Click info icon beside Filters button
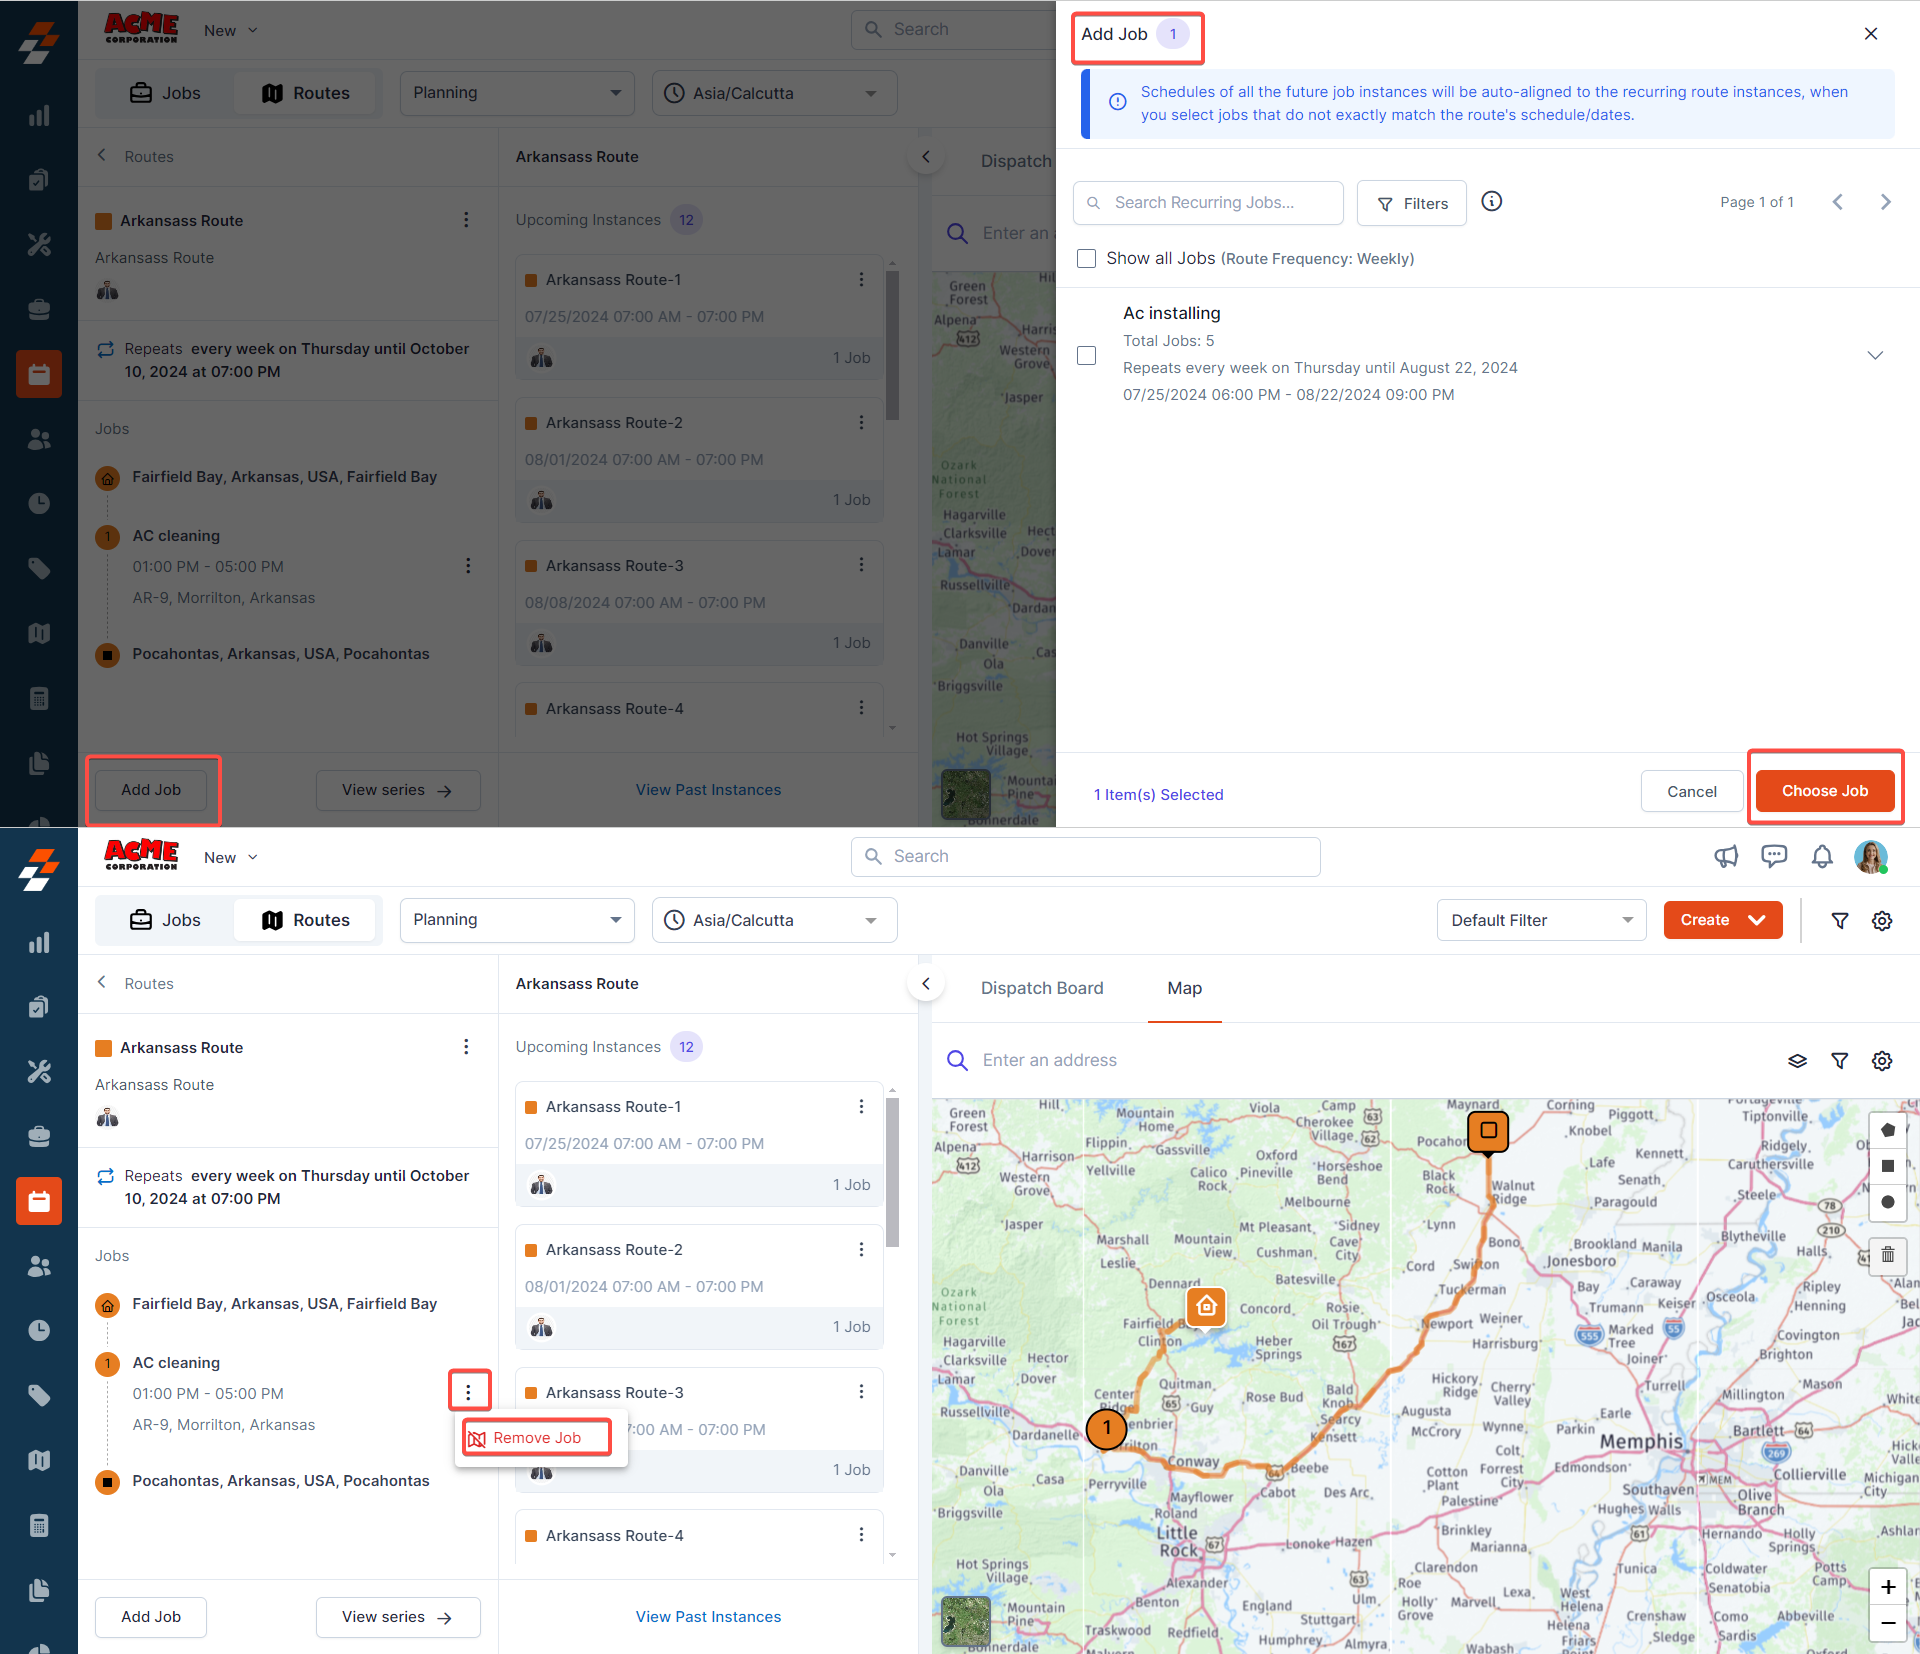The image size is (1920, 1654). (1491, 202)
